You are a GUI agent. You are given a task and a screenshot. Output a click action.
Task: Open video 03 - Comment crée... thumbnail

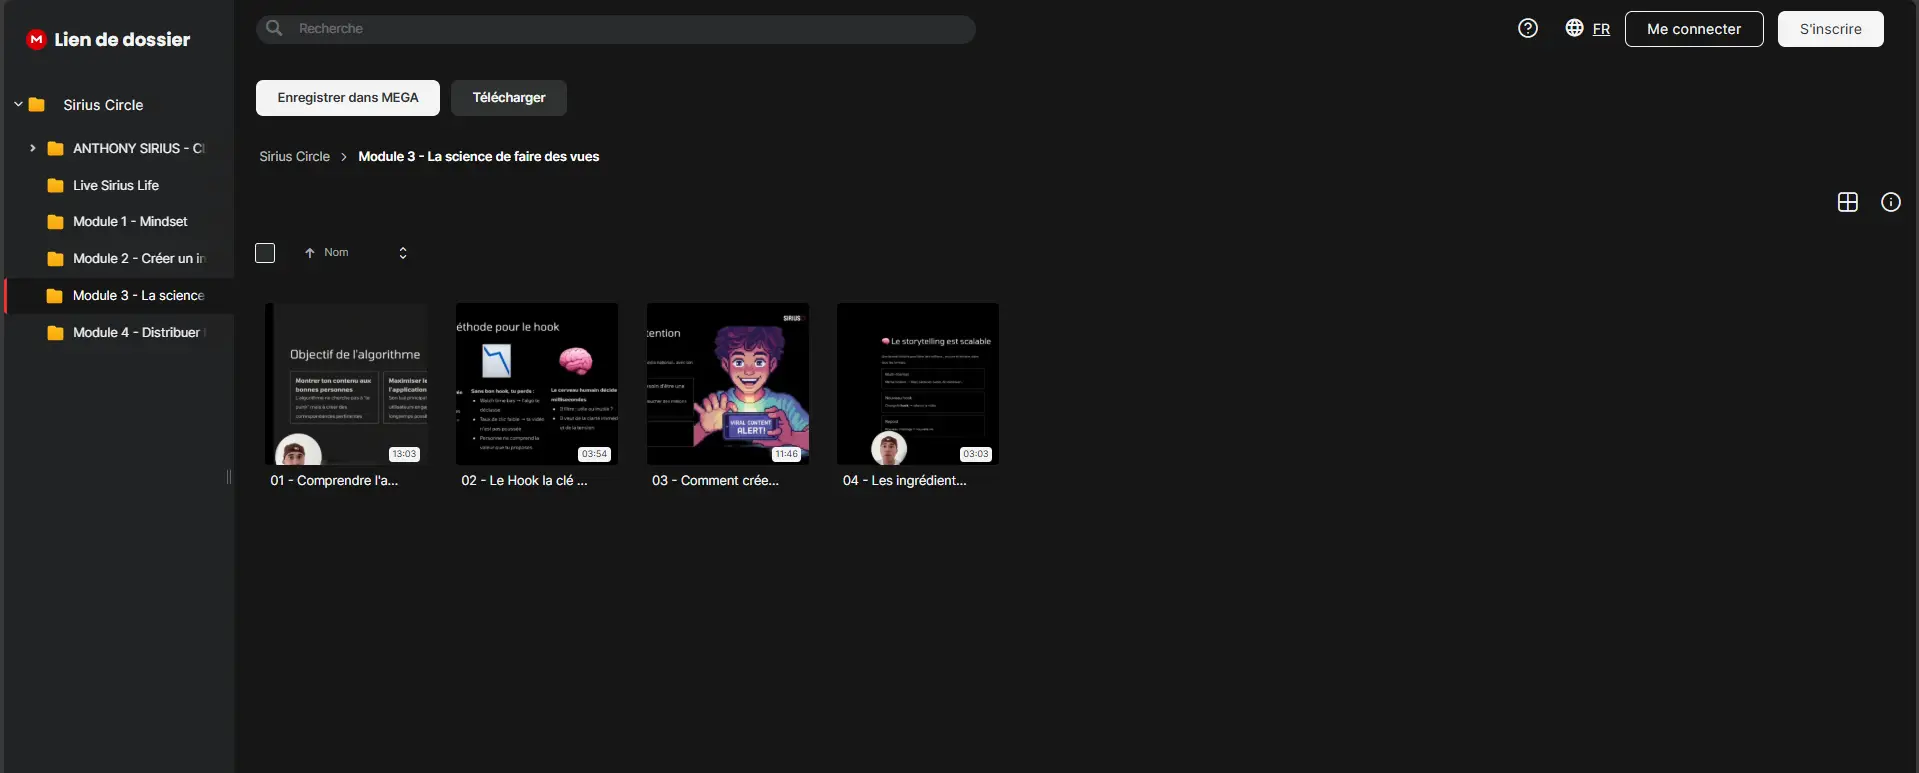(728, 384)
